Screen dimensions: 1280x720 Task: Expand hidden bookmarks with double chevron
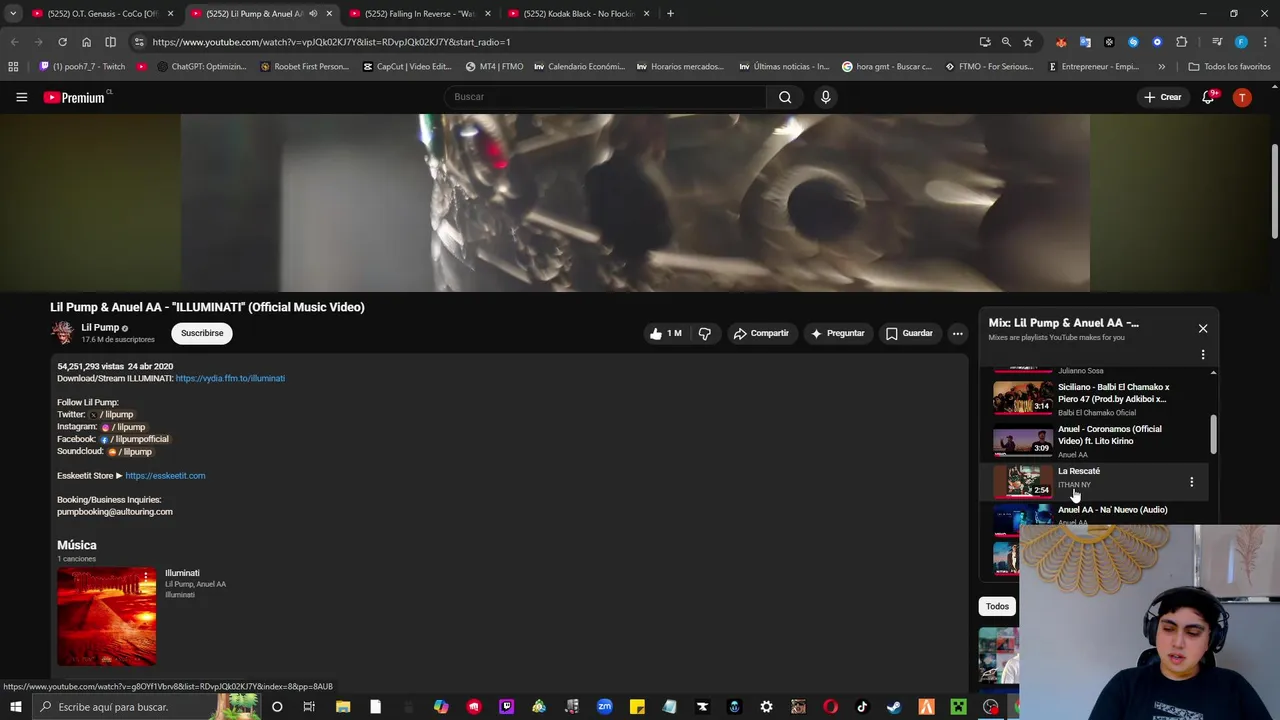pyautogui.click(x=1161, y=67)
